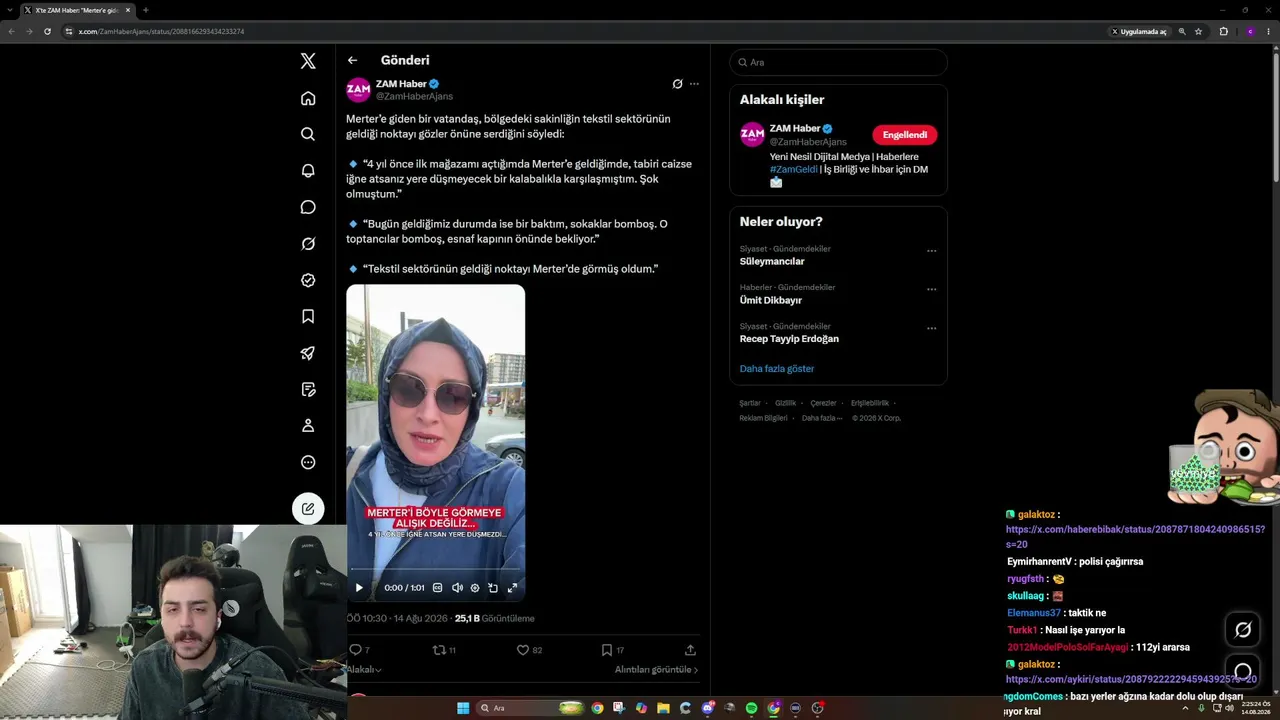Click Alıntıları görüntüle link
The height and width of the screenshot is (720, 1280).
(x=656, y=669)
